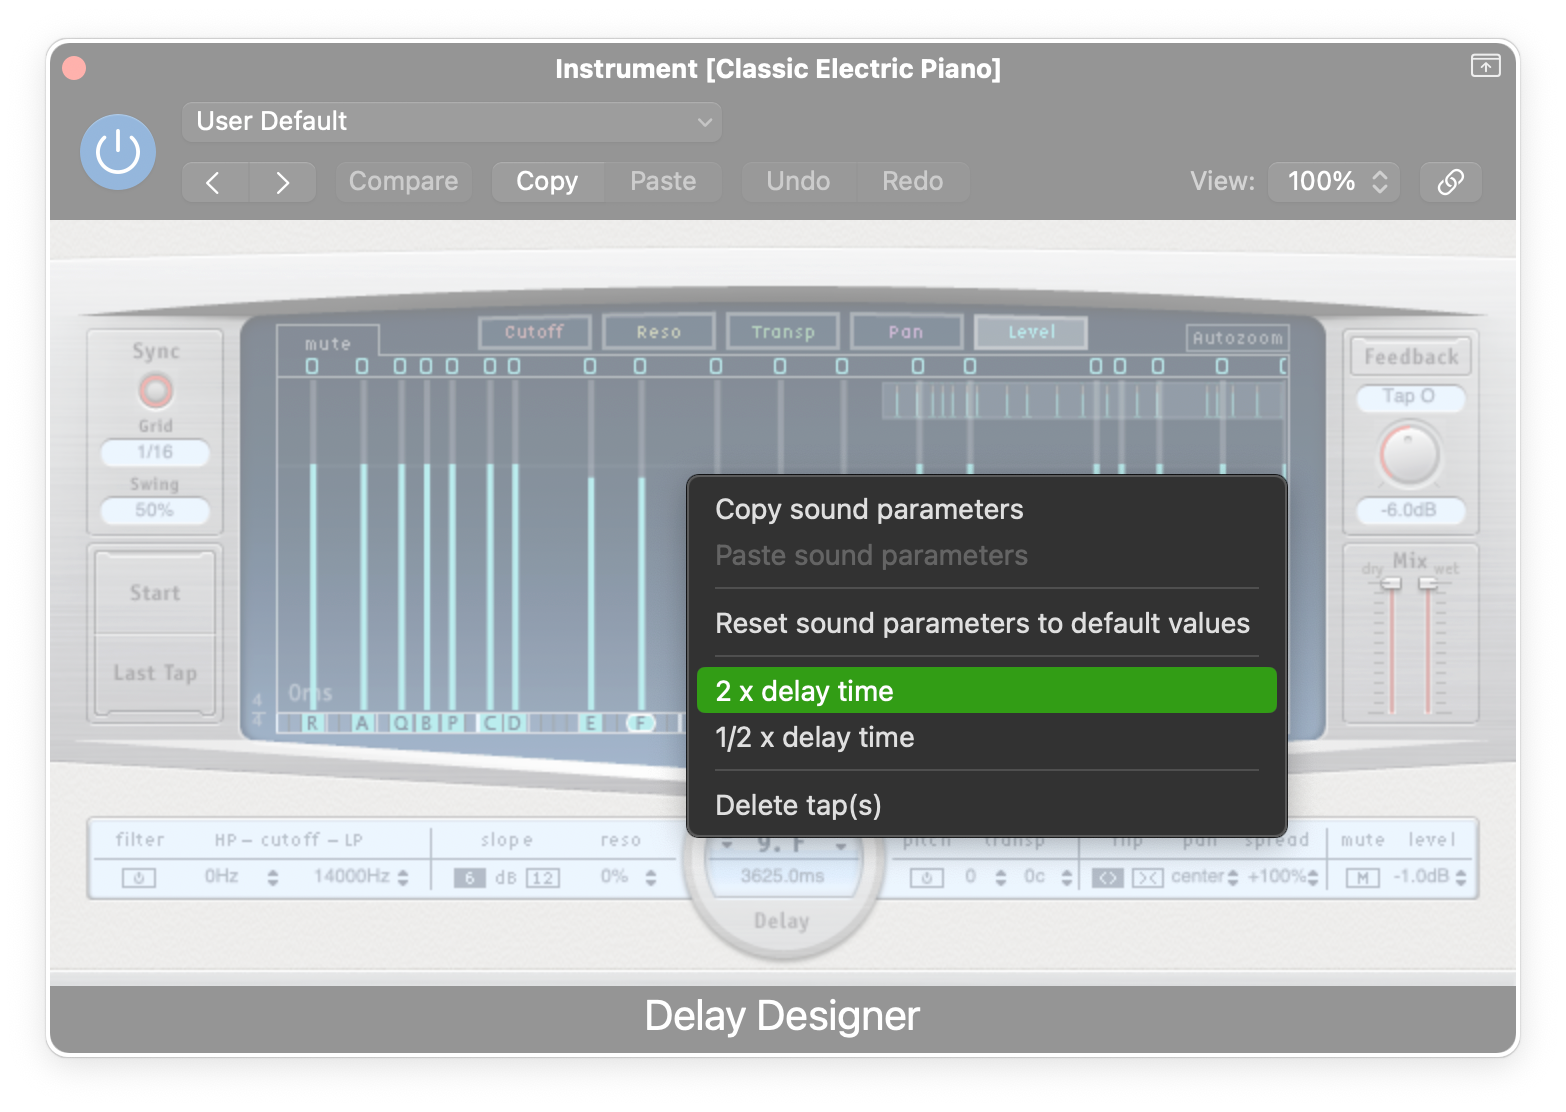Click the Copy button in header
Screen dimensions: 1566x1112
[x=547, y=182]
